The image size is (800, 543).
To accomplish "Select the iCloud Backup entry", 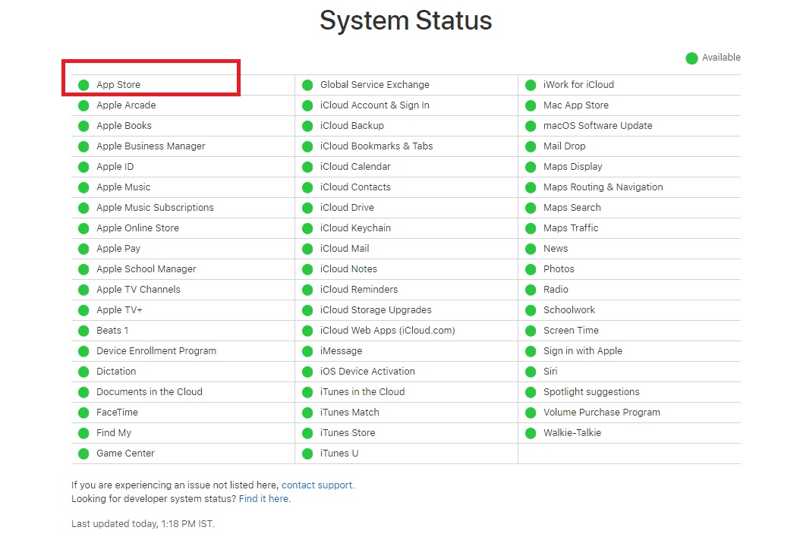I will [352, 126].
